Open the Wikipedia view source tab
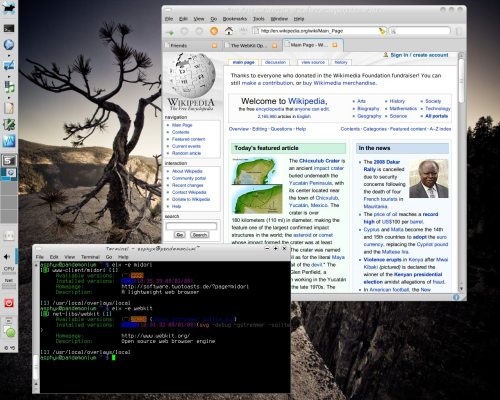 click(313, 62)
